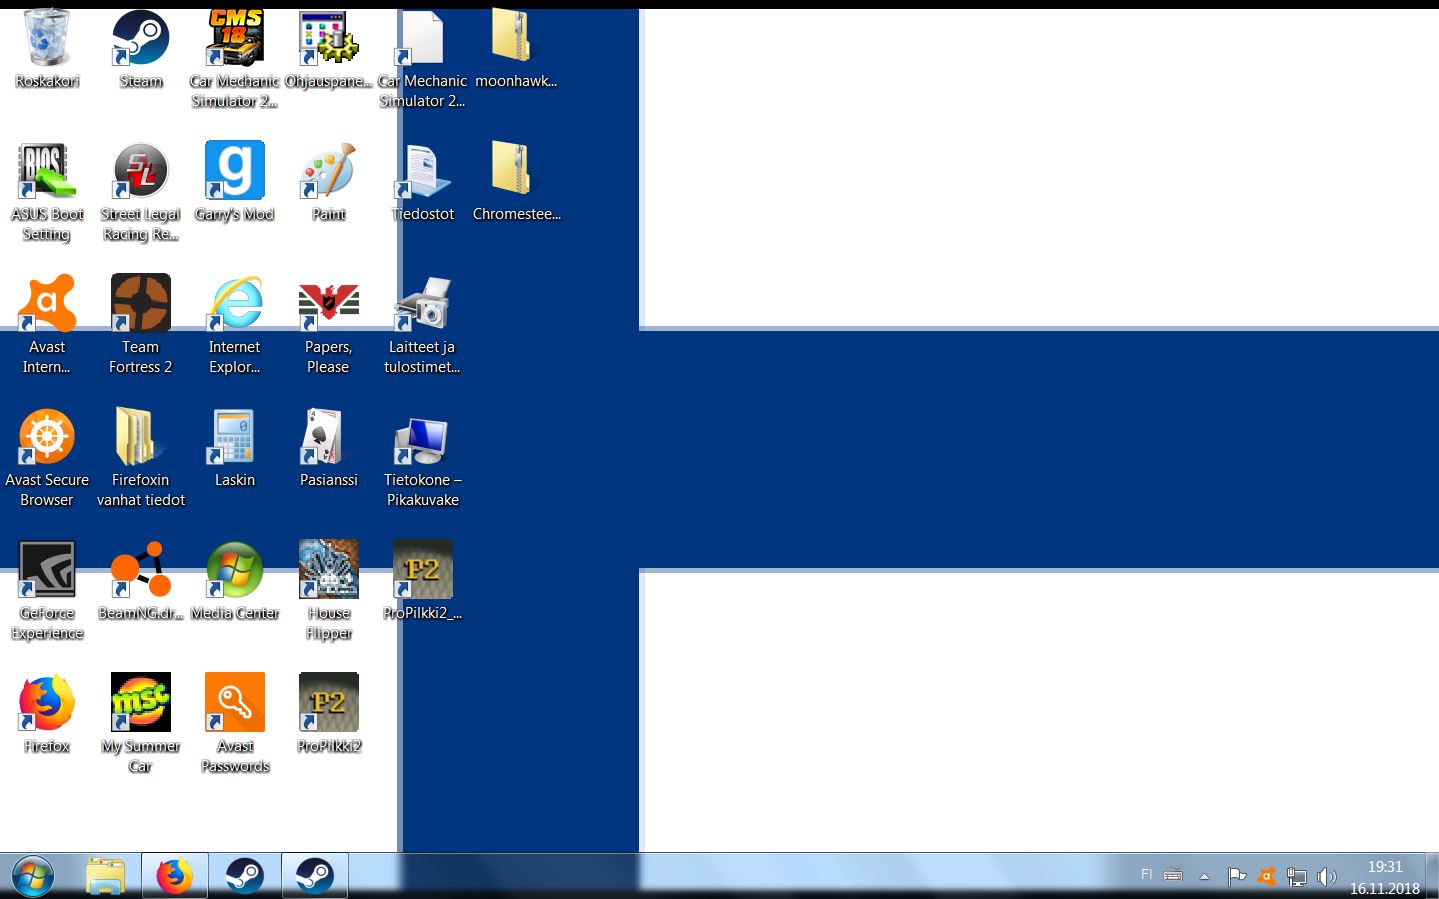
Task: Switch to Firefox in the taskbar
Action: point(175,876)
